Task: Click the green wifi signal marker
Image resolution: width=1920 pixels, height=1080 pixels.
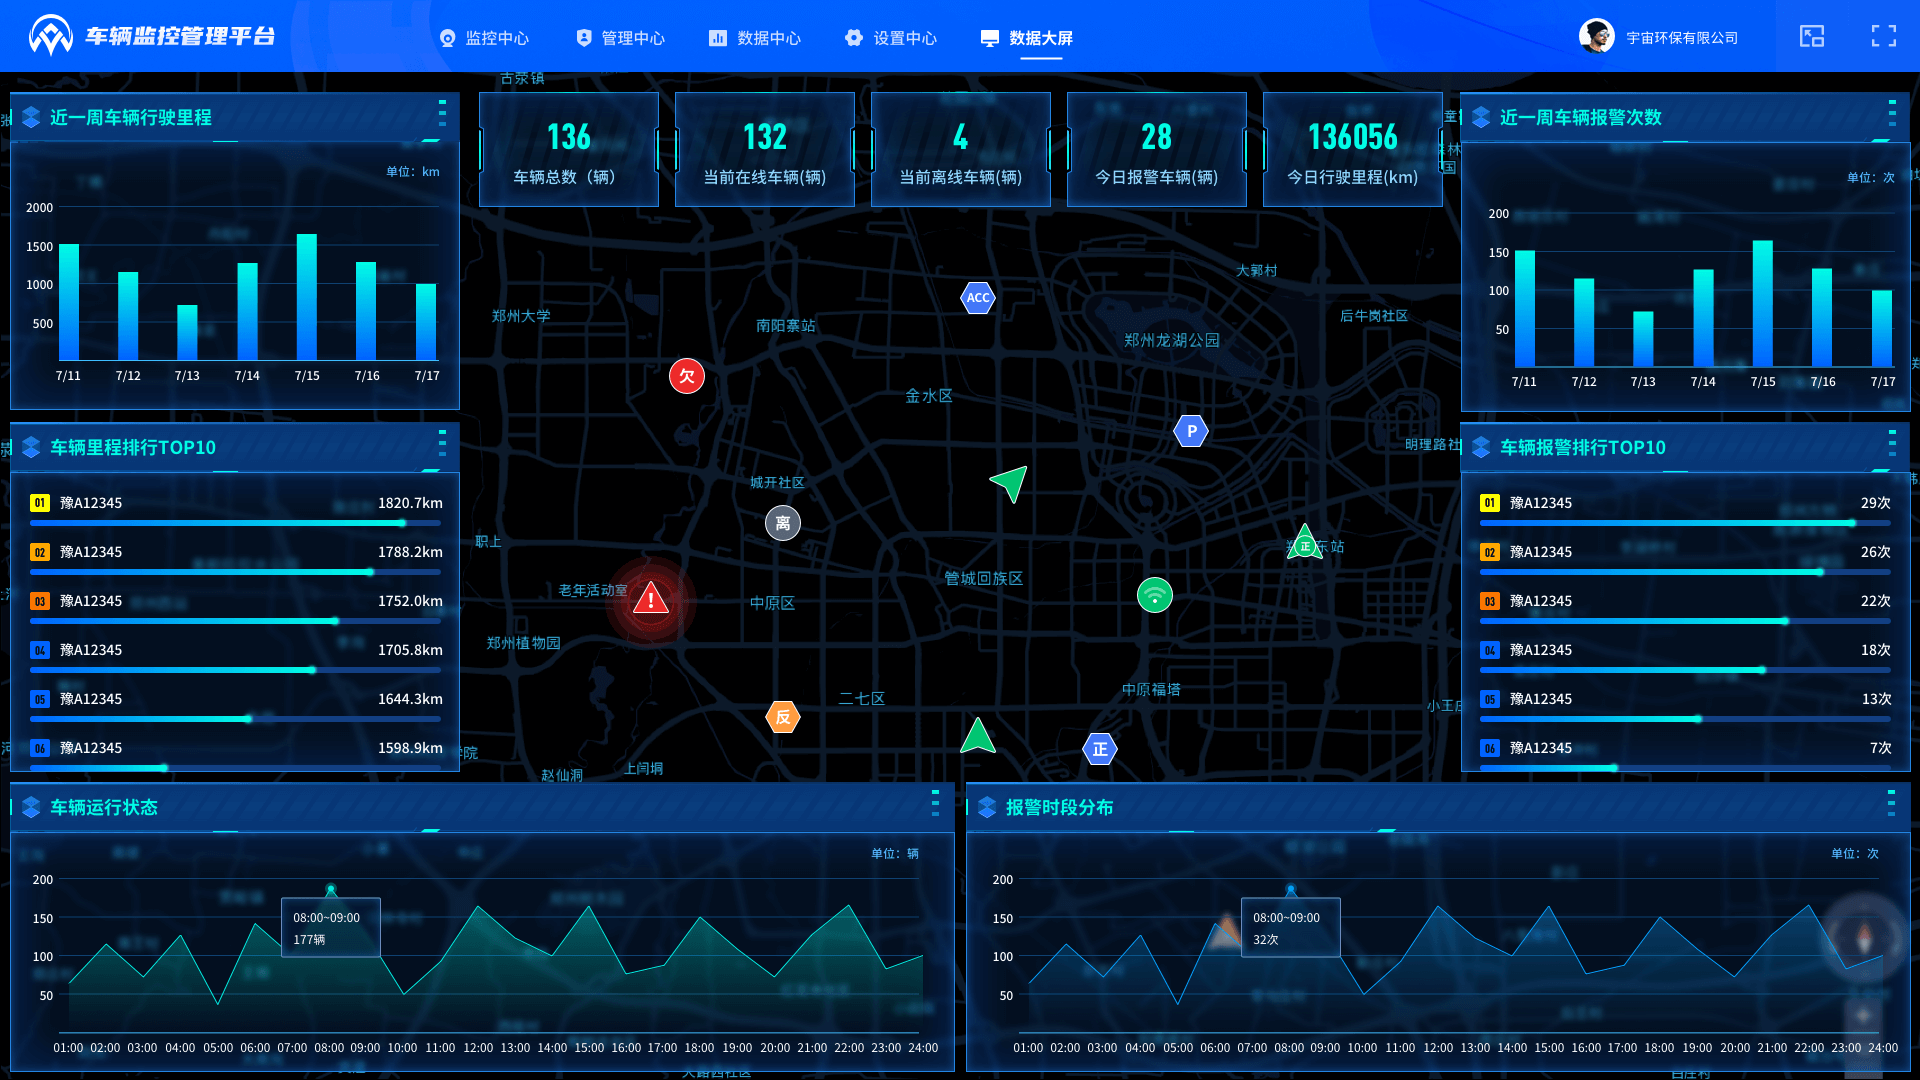Action: coord(1155,596)
